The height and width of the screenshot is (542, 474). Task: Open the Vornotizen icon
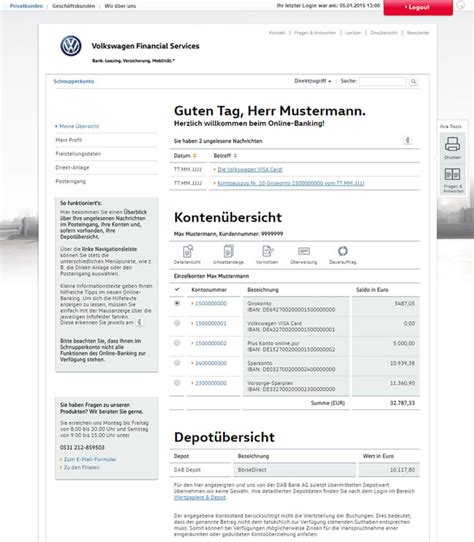267,254
